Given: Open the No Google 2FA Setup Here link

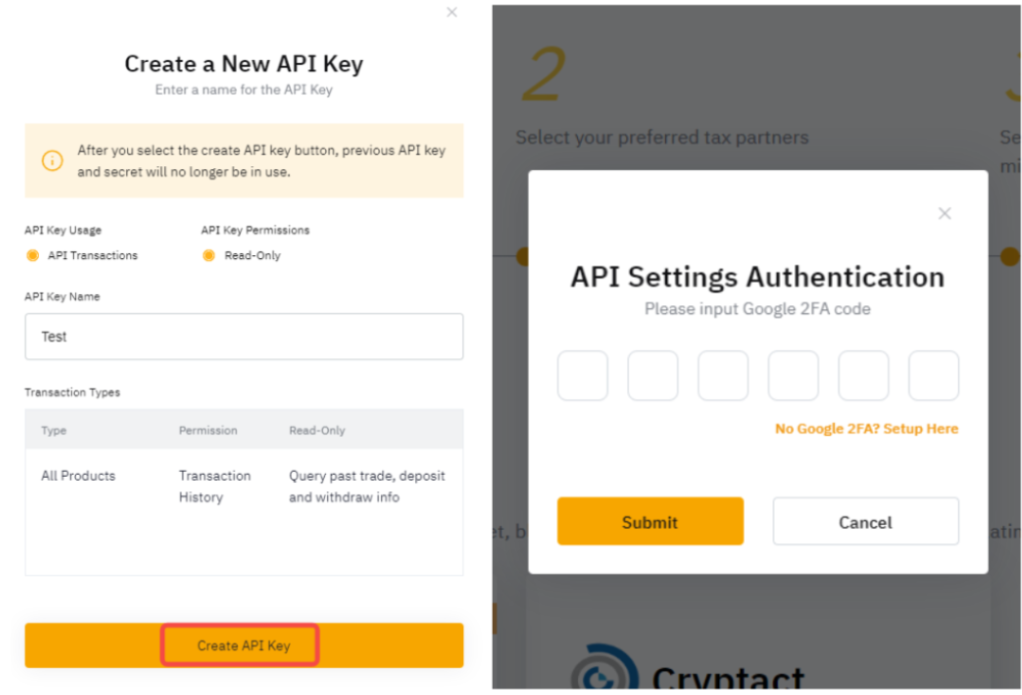Looking at the screenshot, I should tap(866, 429).
